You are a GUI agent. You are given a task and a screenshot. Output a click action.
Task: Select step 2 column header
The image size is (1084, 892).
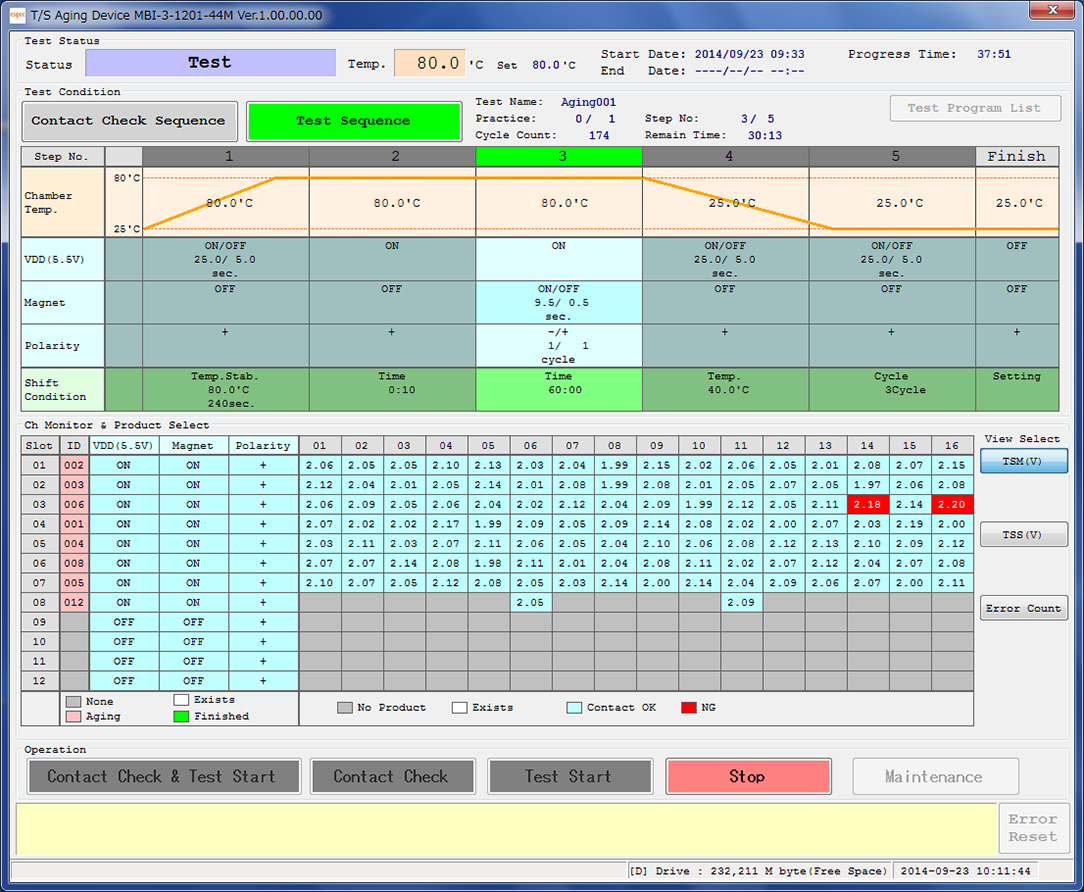tap(393, 156)
